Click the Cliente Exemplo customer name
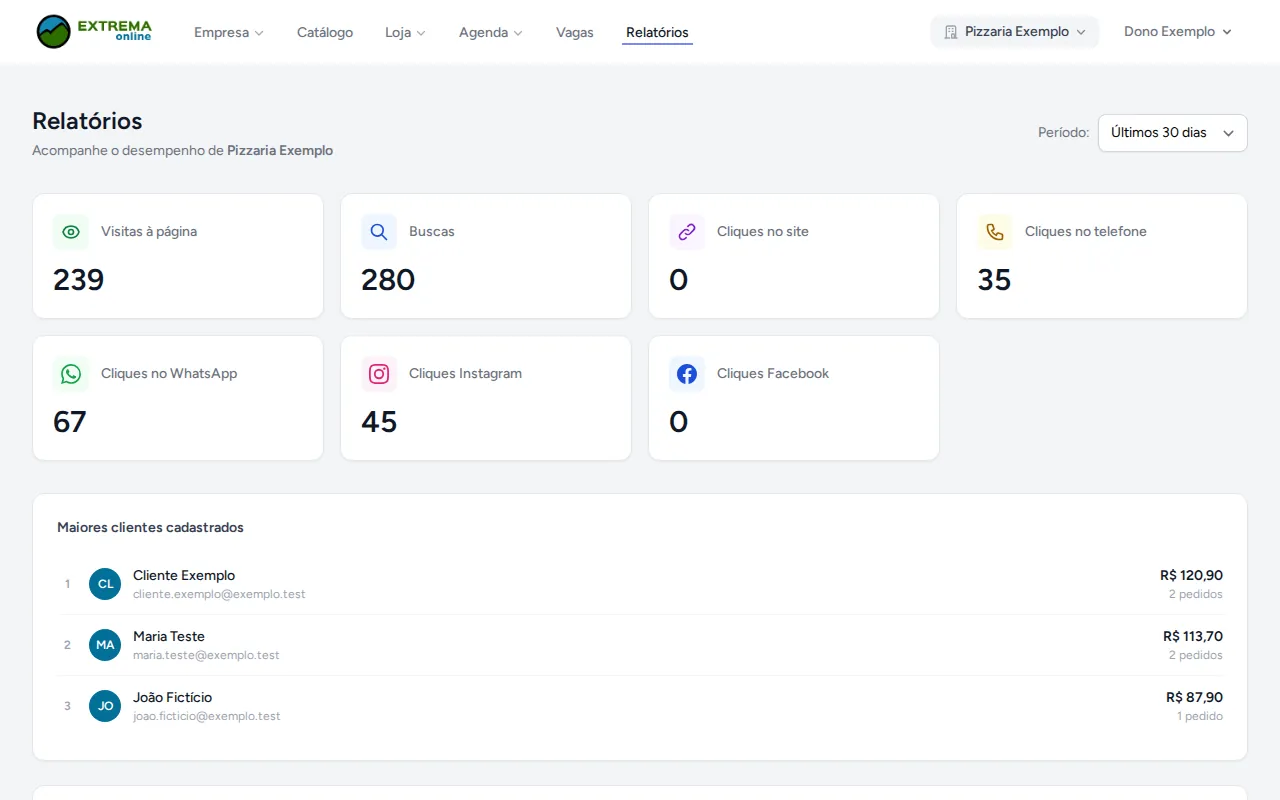1280x800 pixels. pyautogui.click(x=184, y=576)
